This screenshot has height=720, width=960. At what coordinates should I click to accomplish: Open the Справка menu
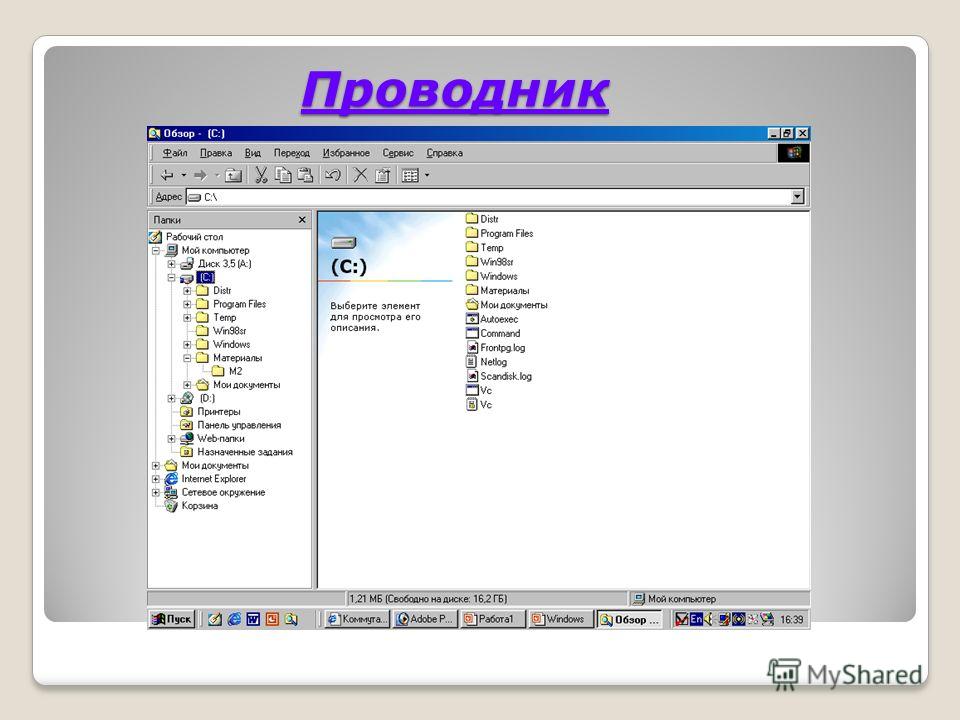[x=444, y=153]
